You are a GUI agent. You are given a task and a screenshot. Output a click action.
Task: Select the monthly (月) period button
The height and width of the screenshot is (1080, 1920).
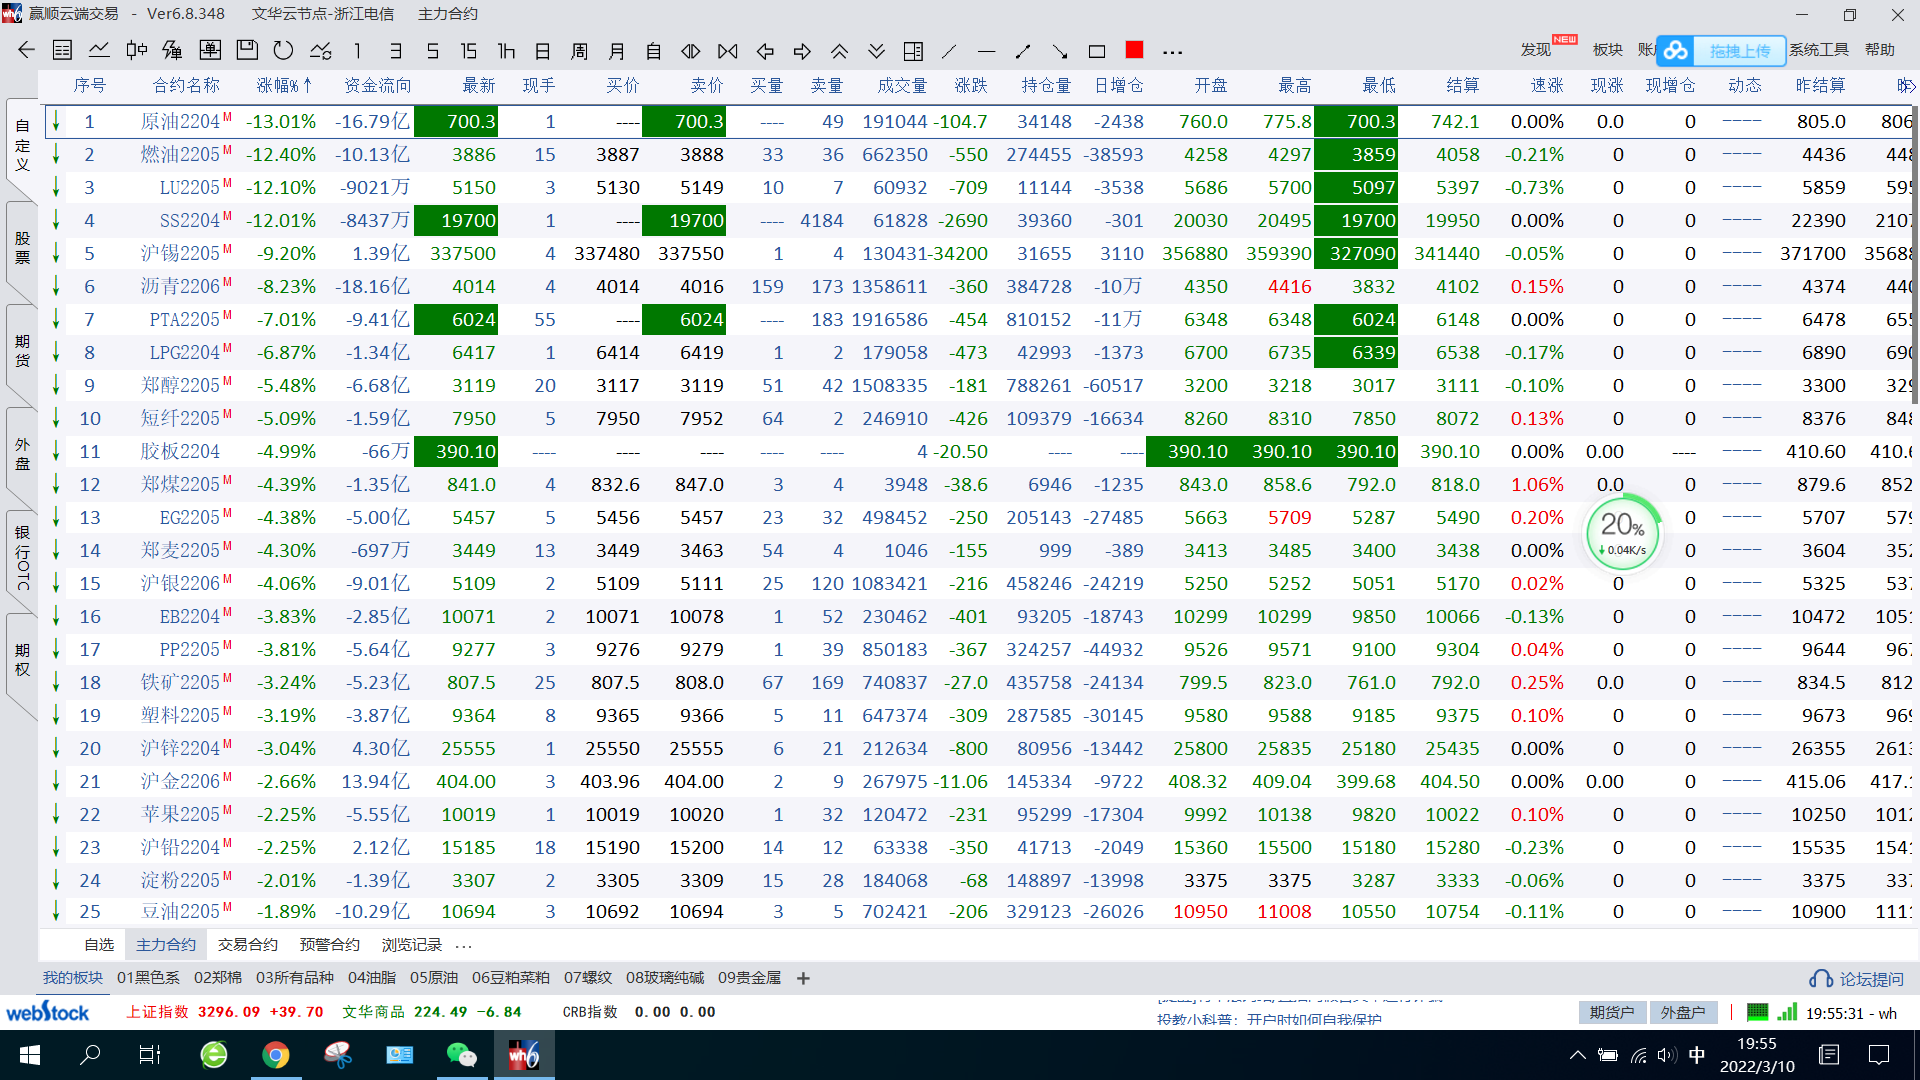[x=617, y=50]
